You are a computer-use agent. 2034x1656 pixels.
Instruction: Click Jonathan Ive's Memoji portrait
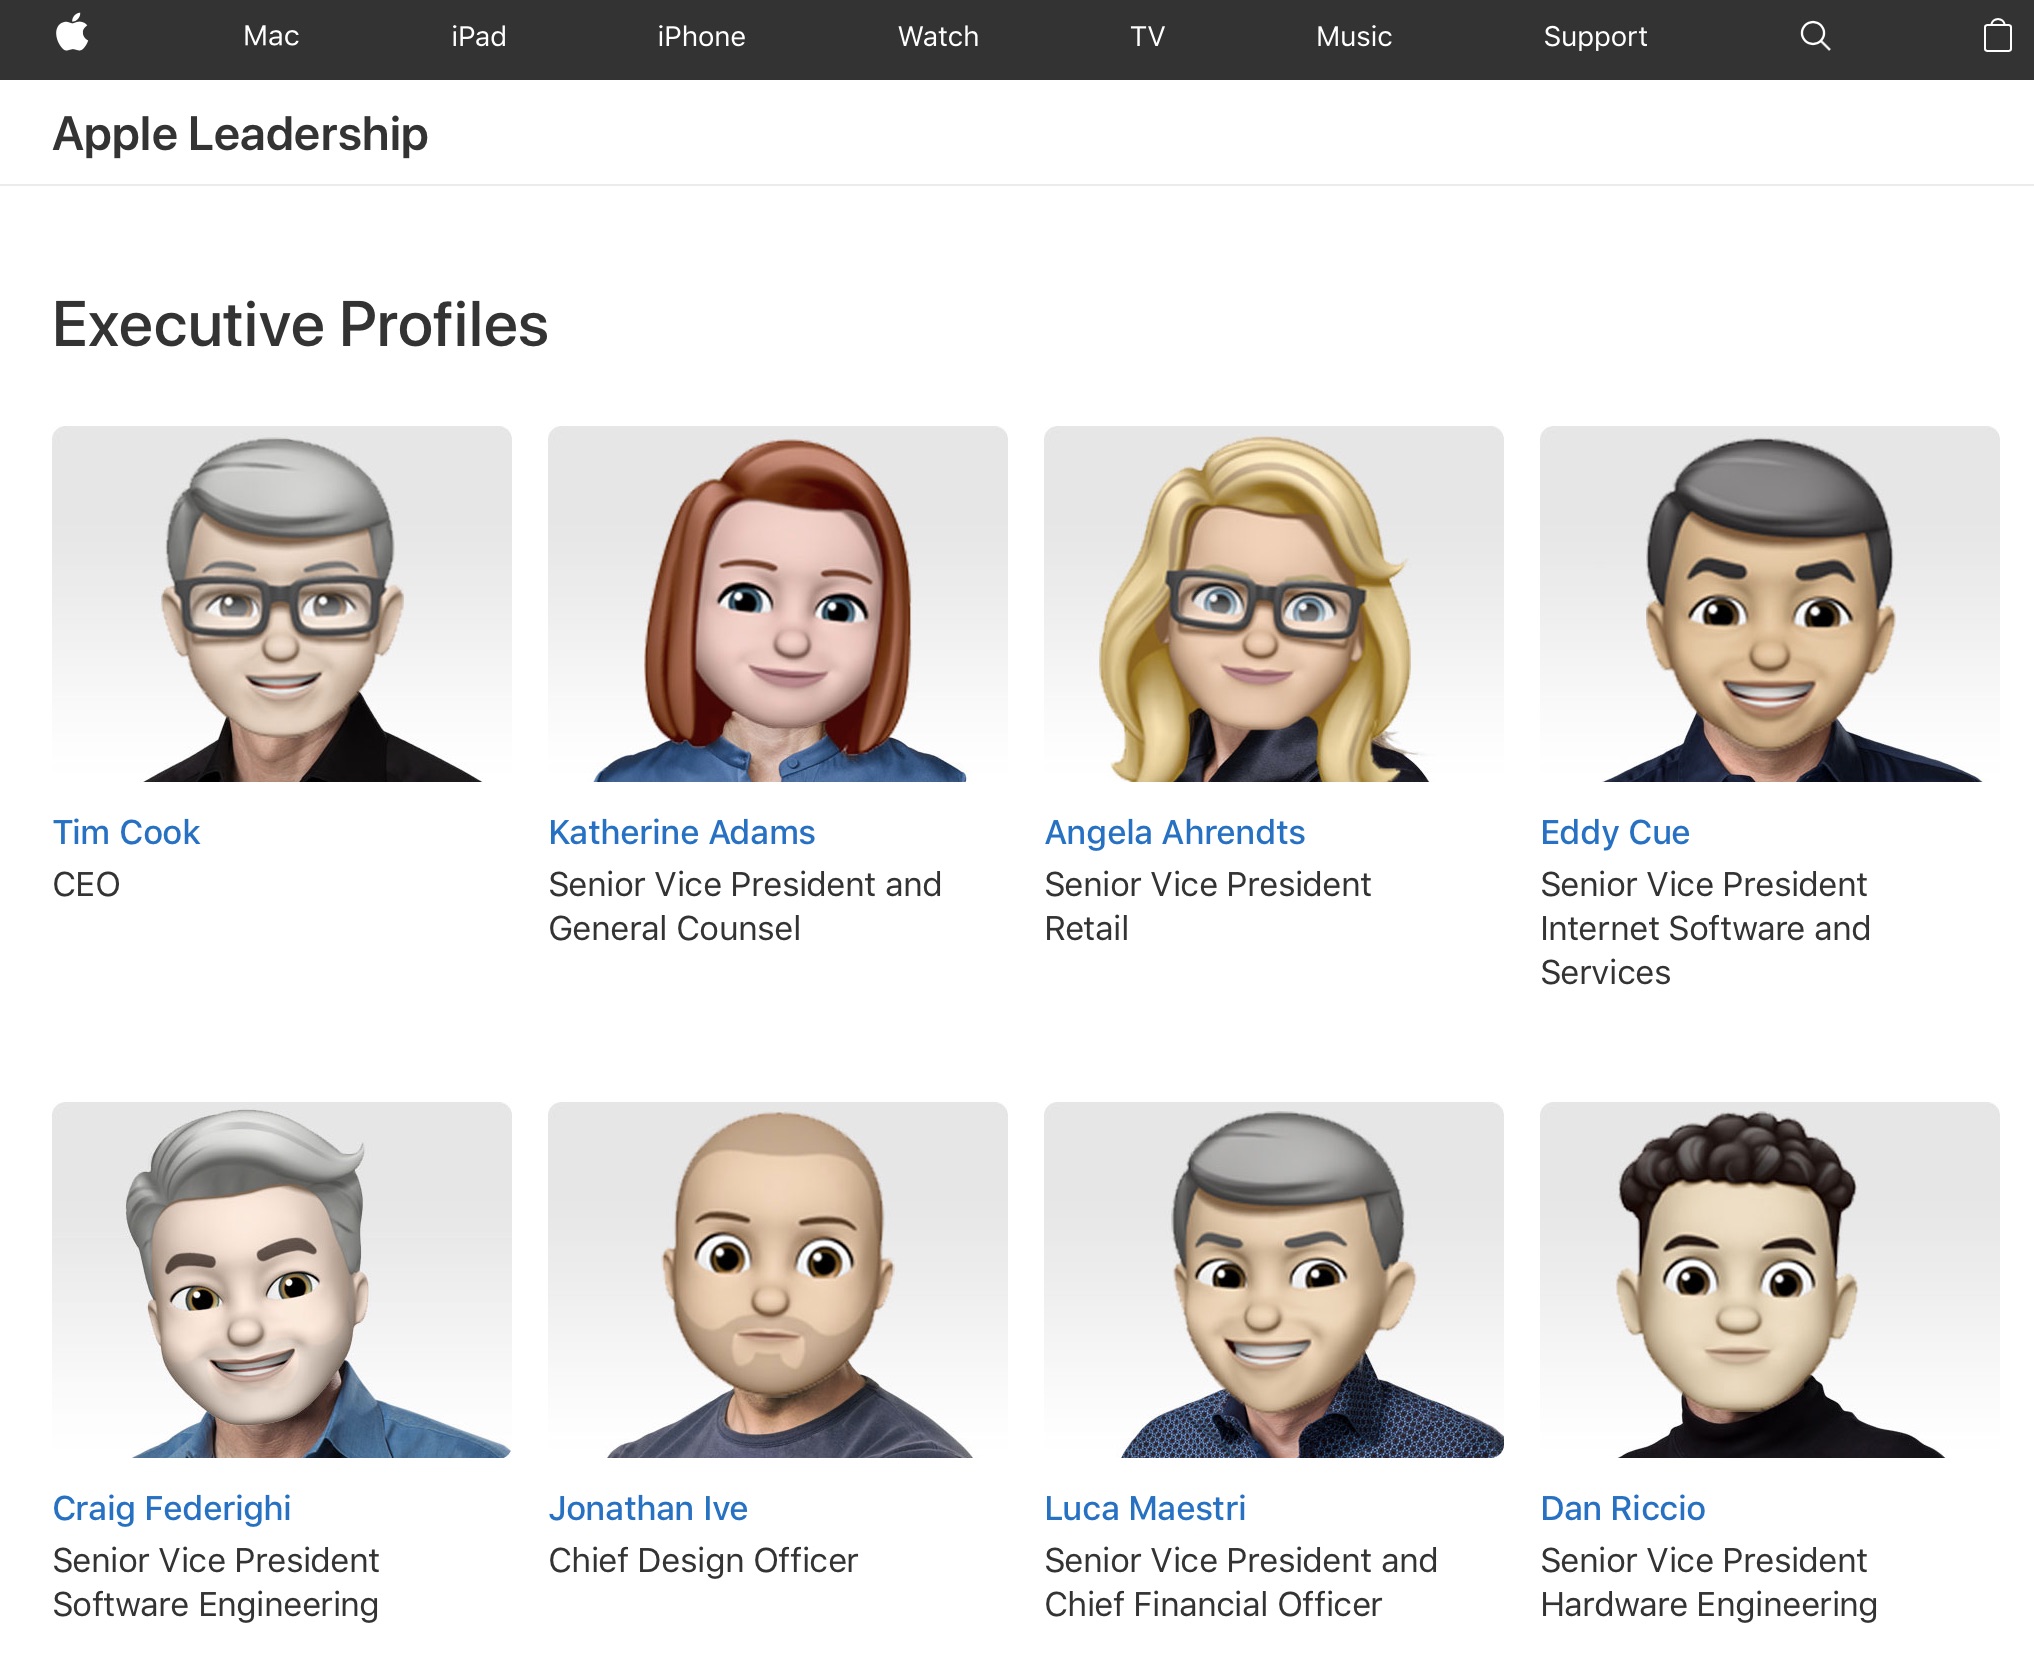pyautogui.click(x=778, y=1280)
